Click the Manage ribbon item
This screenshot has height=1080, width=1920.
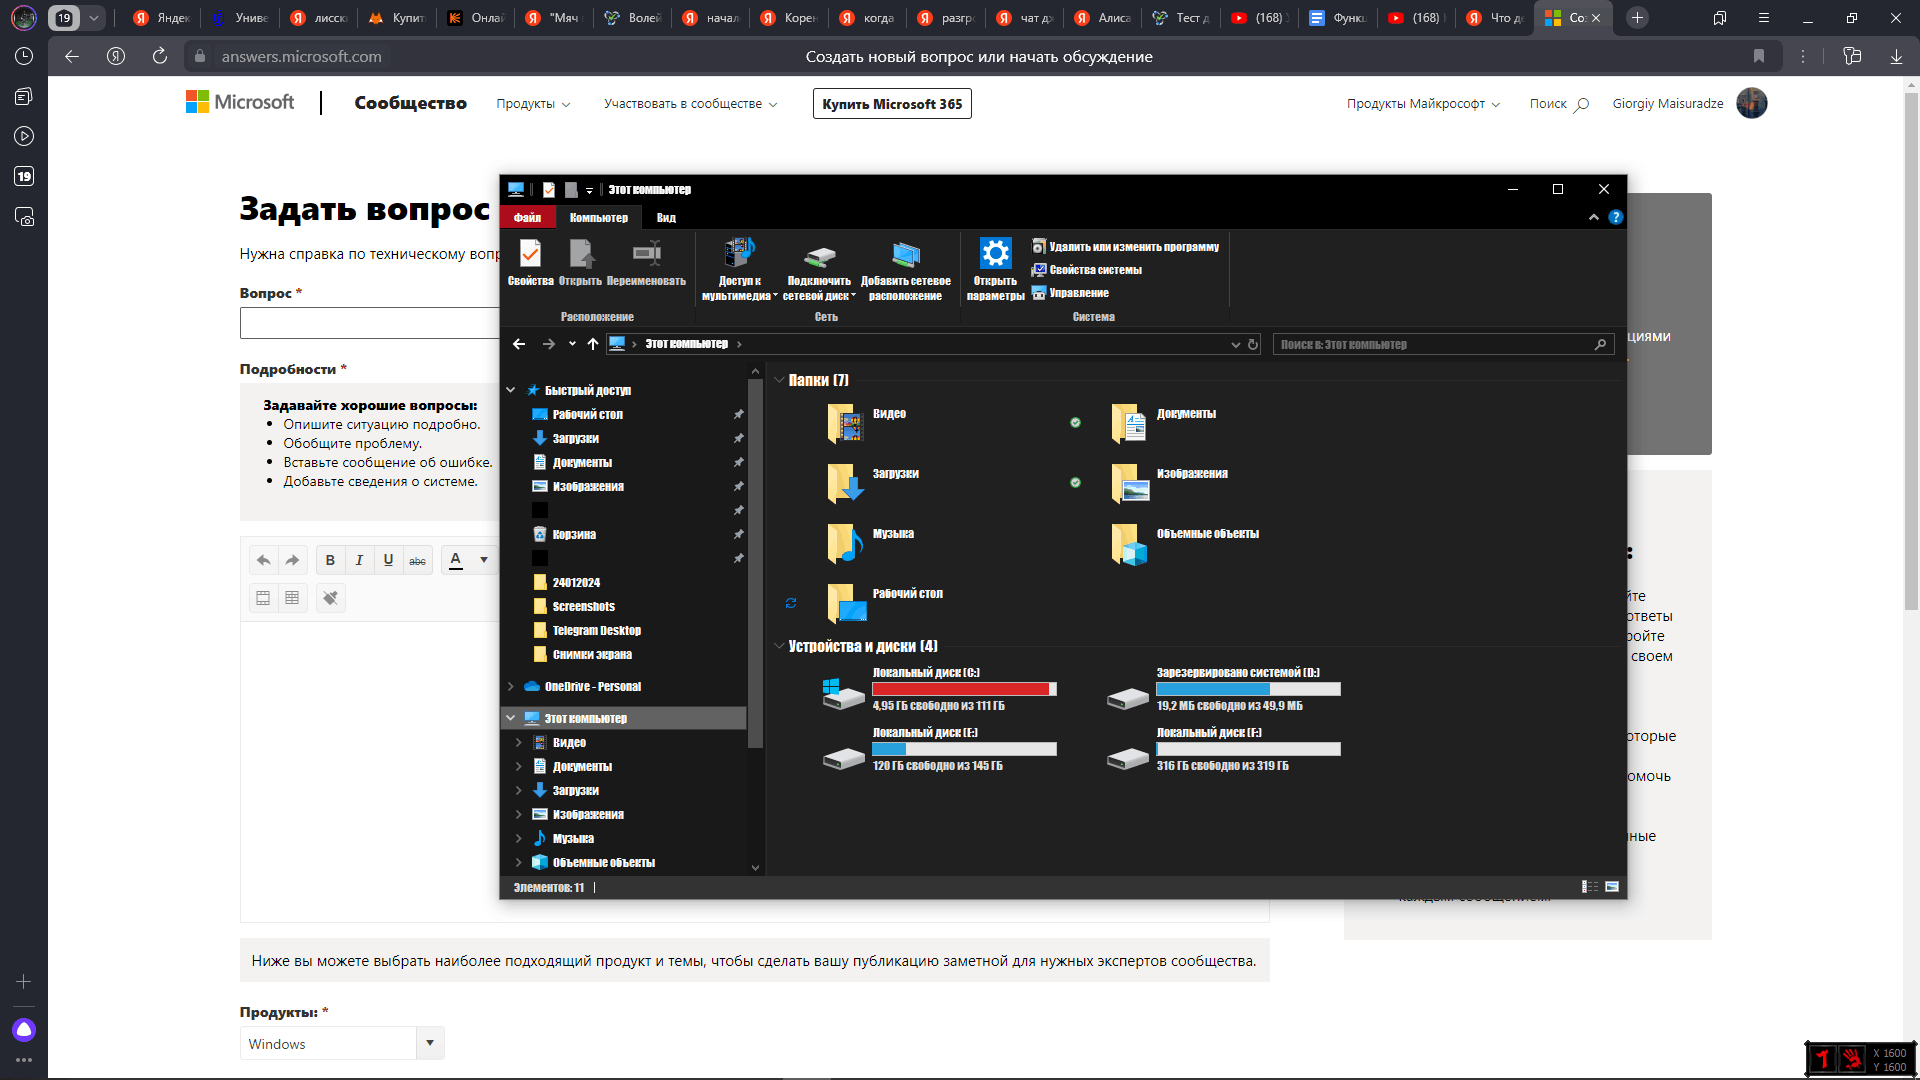point(1070,293)
